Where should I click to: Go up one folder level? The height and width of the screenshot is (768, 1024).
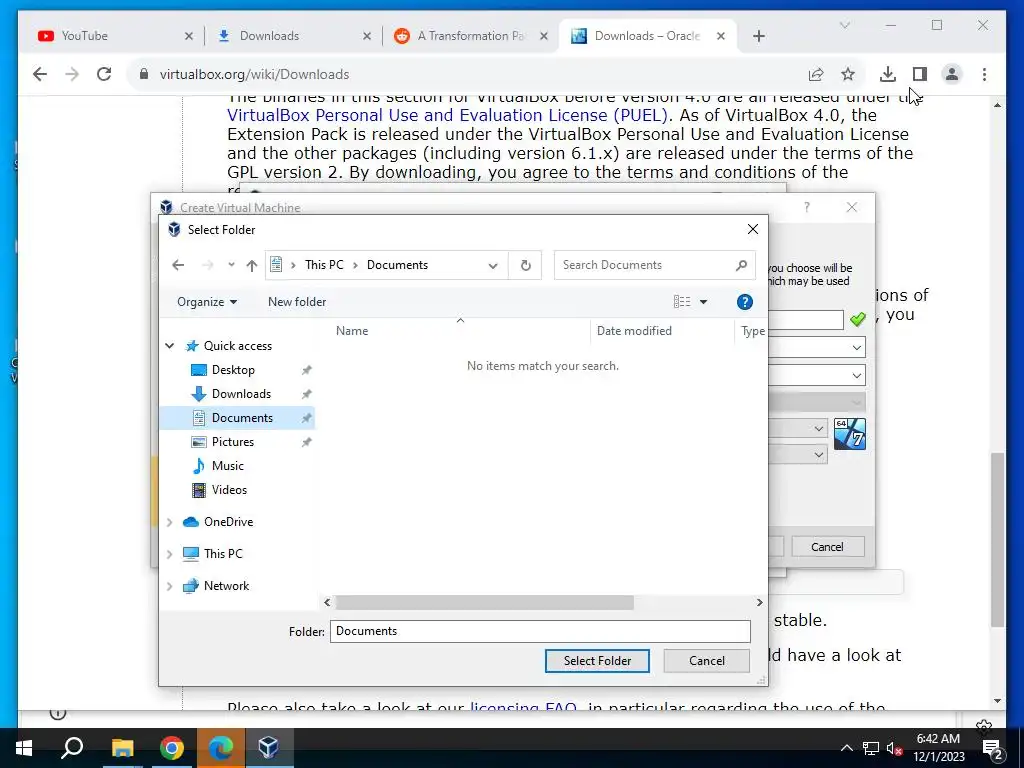click(251, 265)
